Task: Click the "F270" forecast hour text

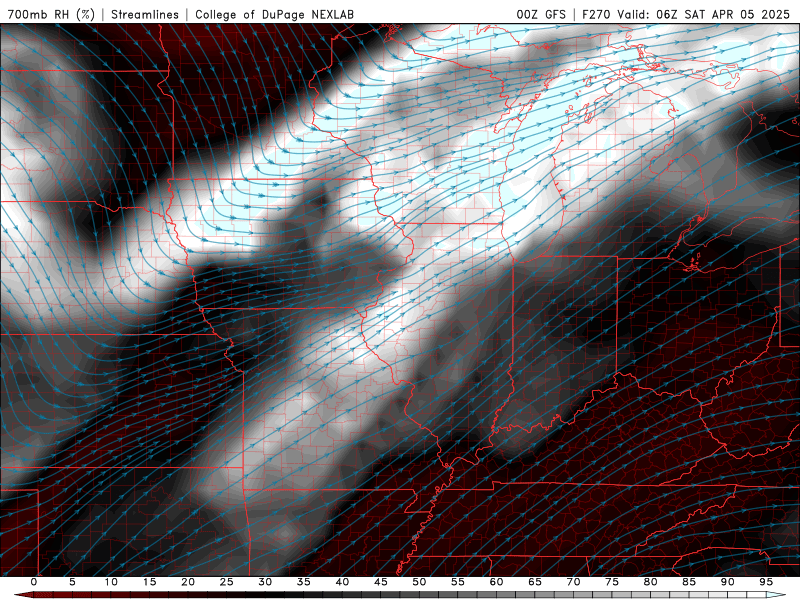Action: point(596,14)
